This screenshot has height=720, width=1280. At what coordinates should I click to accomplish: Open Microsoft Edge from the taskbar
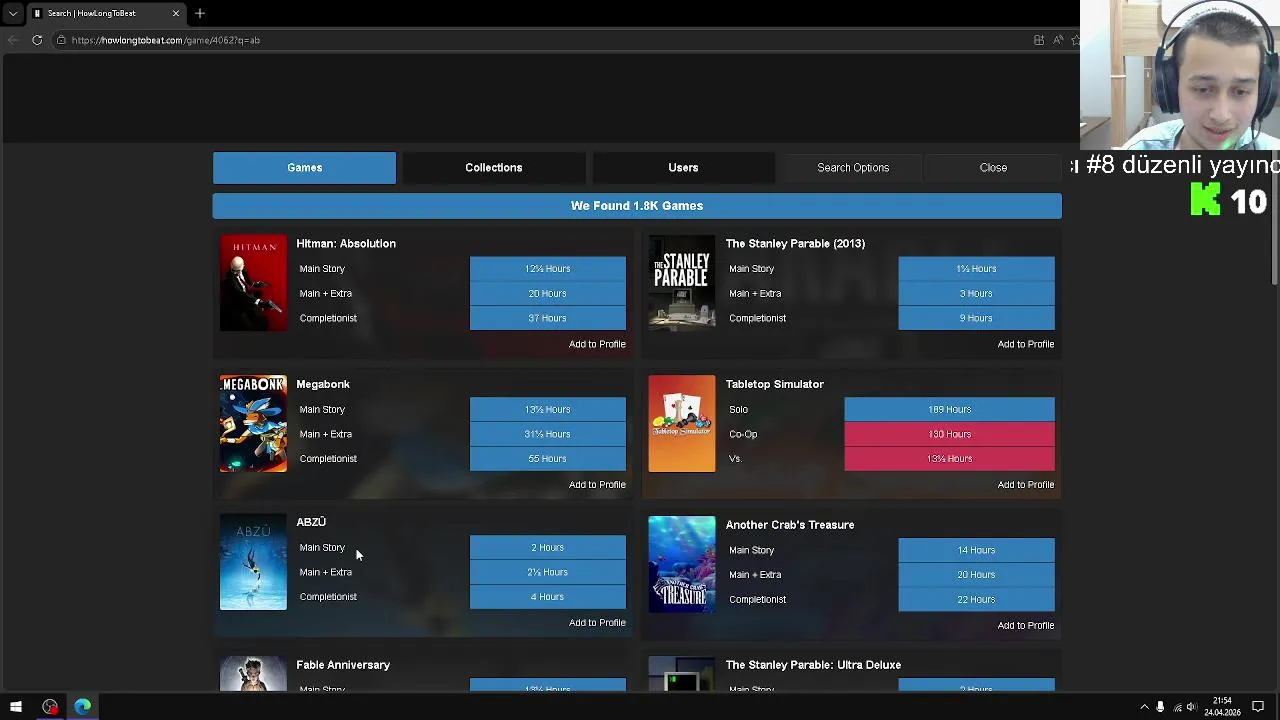tap(82, 707)
